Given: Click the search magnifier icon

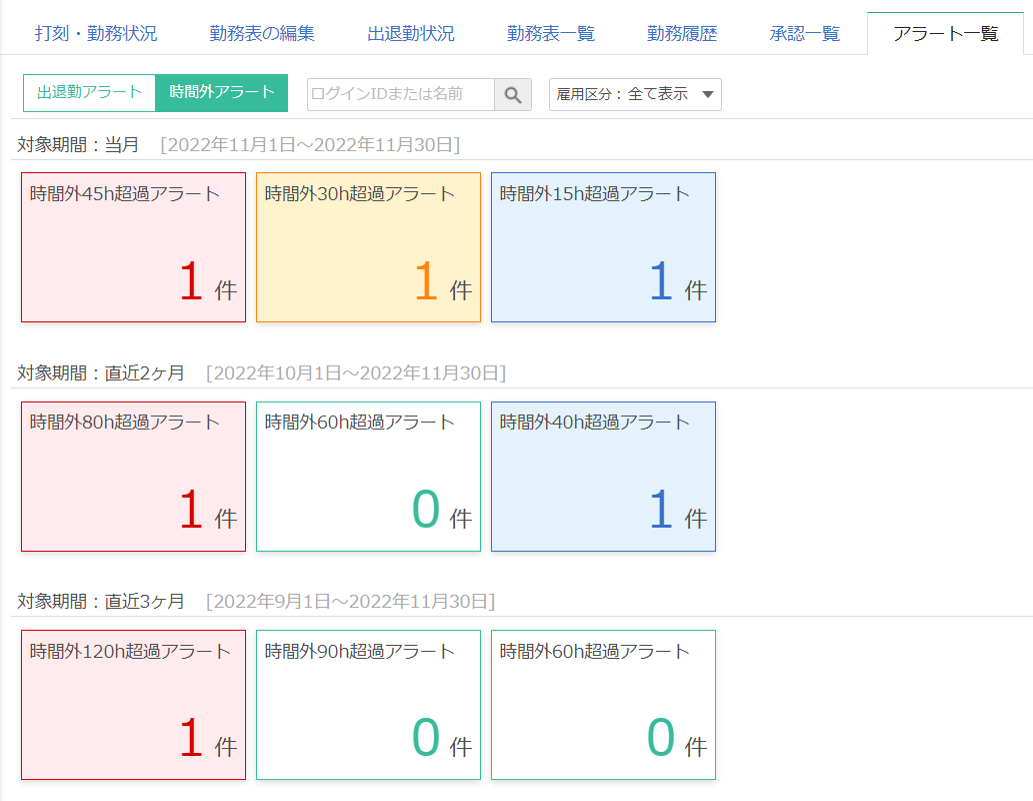Looking at the screenshot, I should pyautogui.click(x=513, y=94).
